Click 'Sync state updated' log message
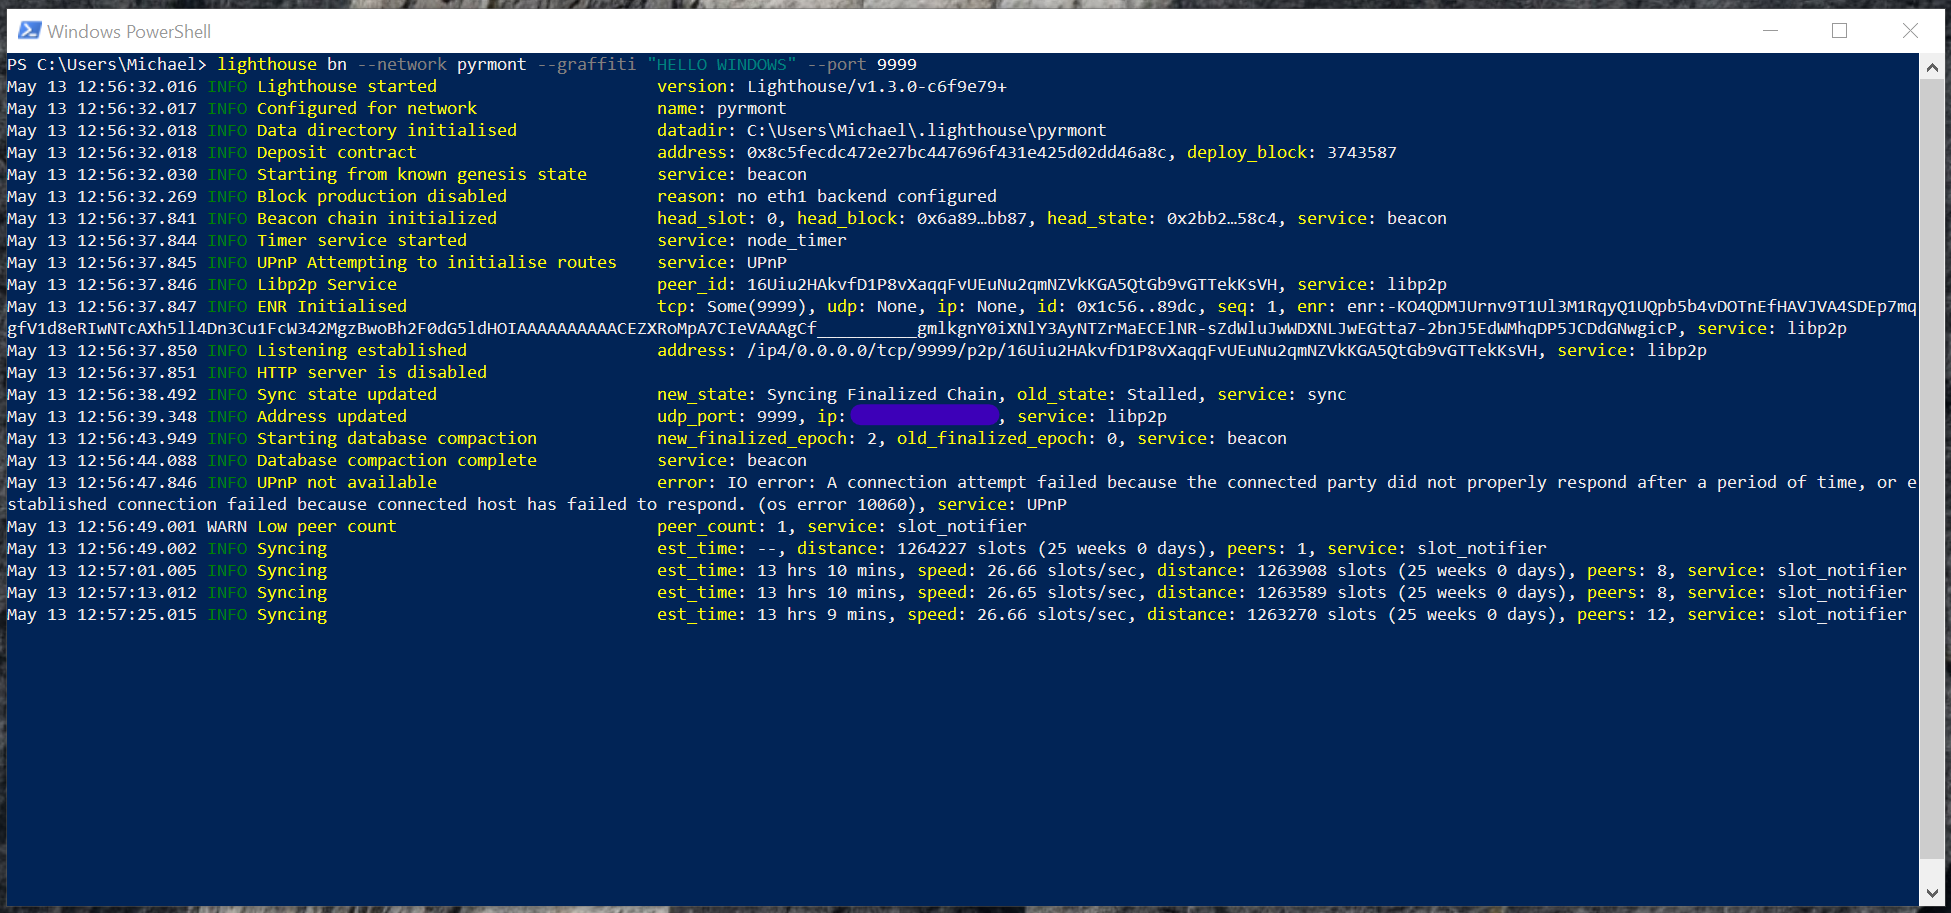Screen dimensions: 1951x913 347,394
